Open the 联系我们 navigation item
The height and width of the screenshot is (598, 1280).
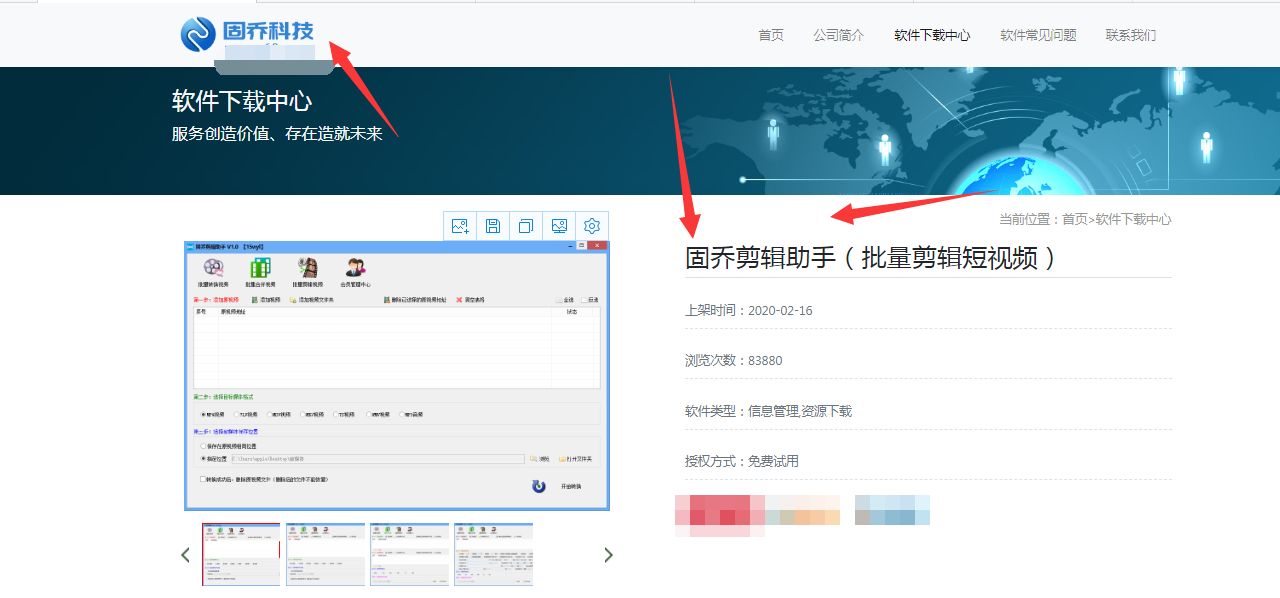click(x=1131, y=35)
